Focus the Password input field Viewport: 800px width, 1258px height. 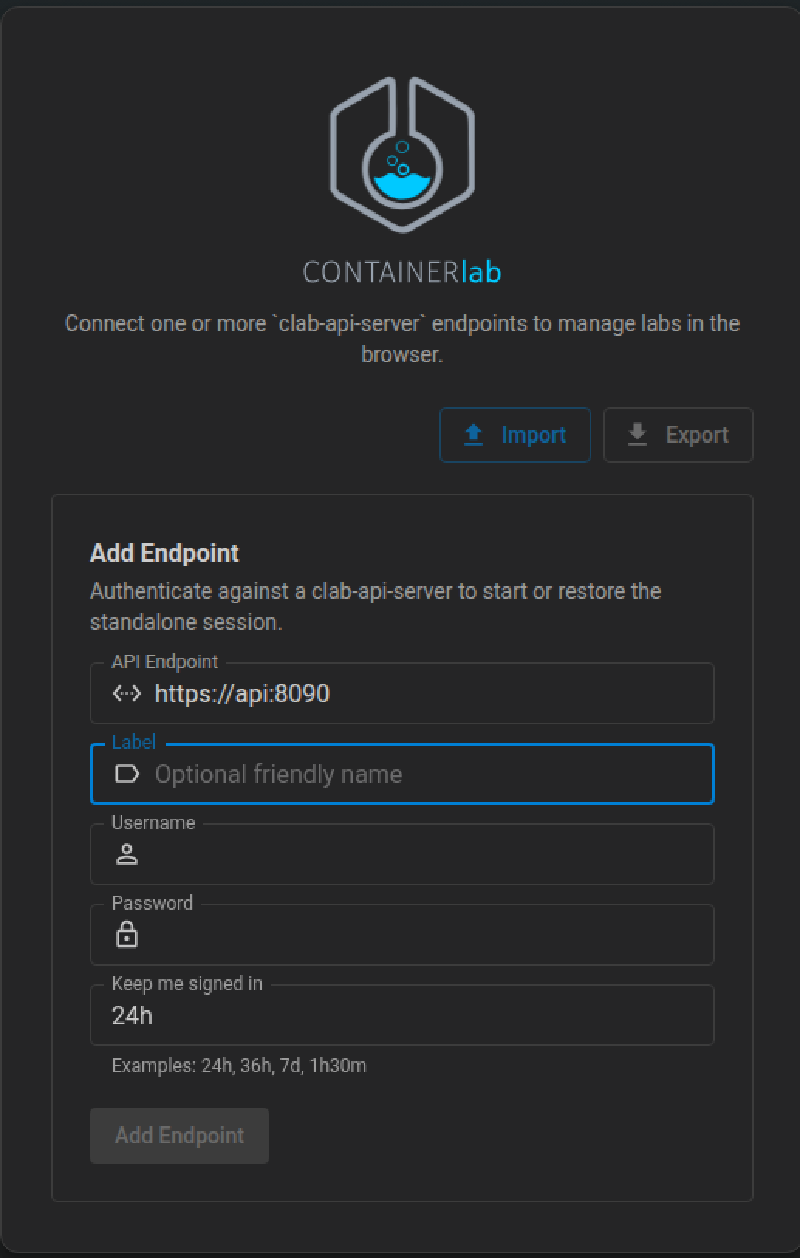(402, 934)
